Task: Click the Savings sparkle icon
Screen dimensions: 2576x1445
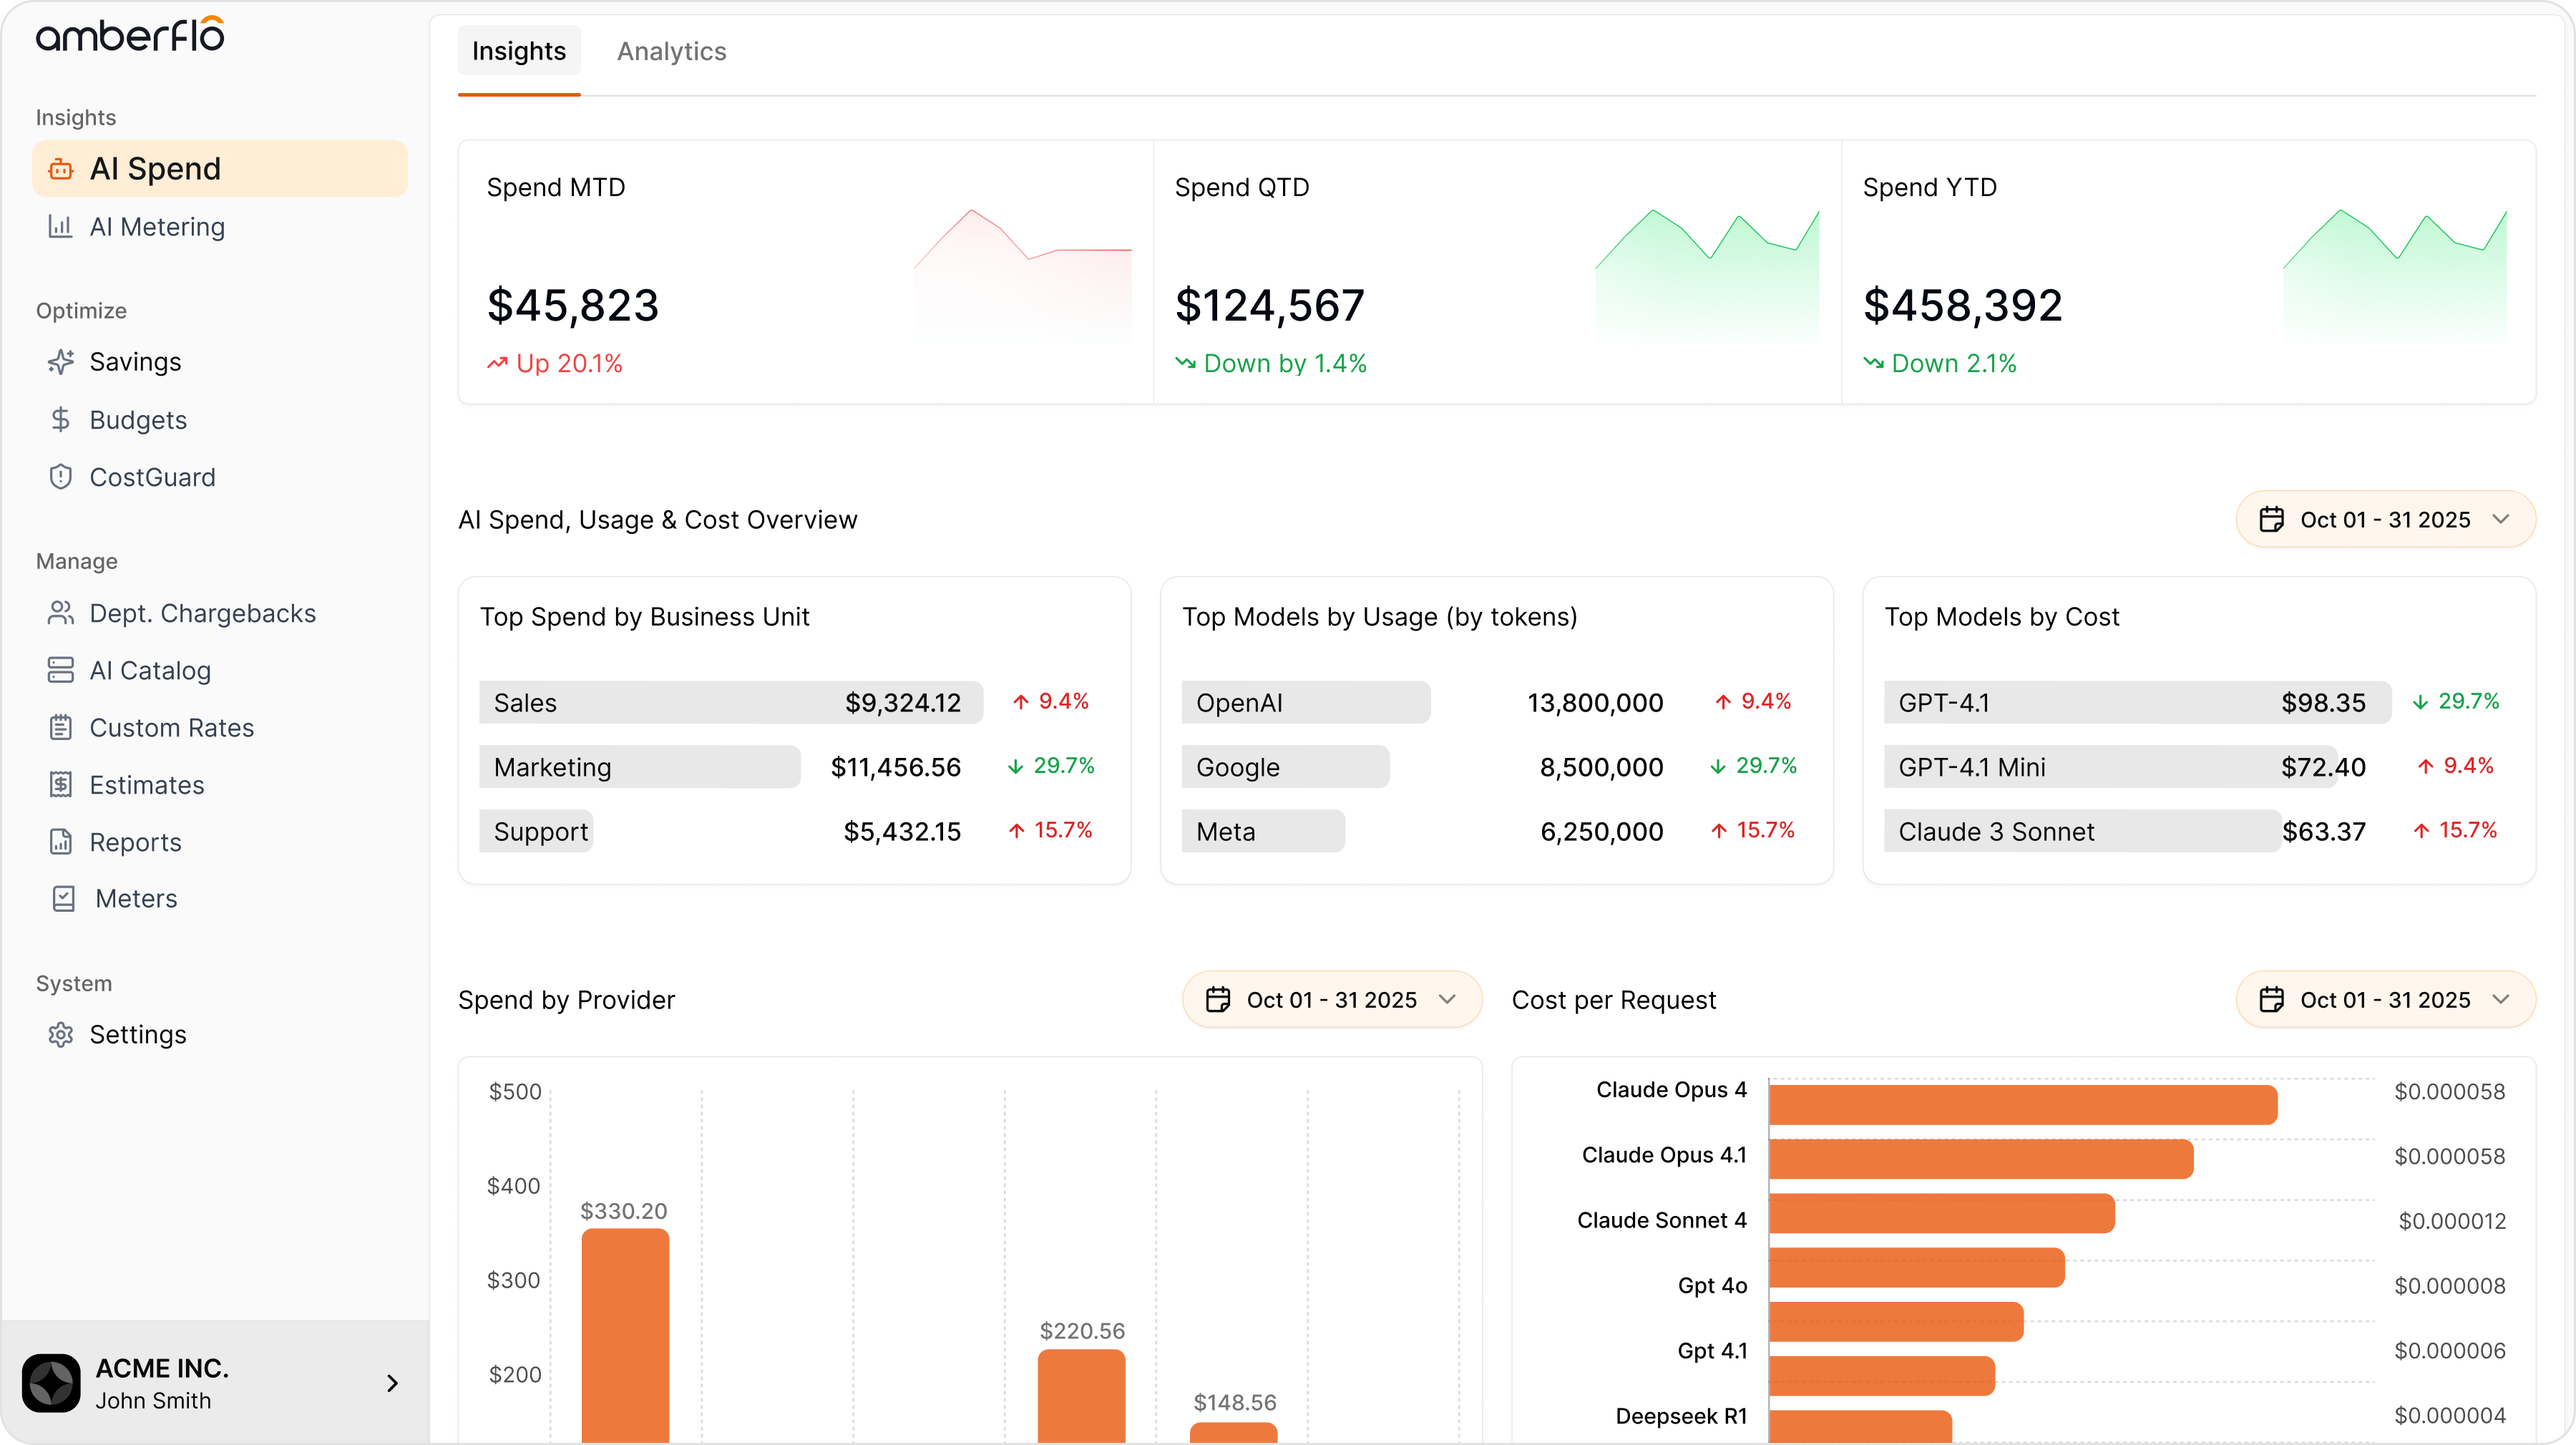Action: pos(61,362)
